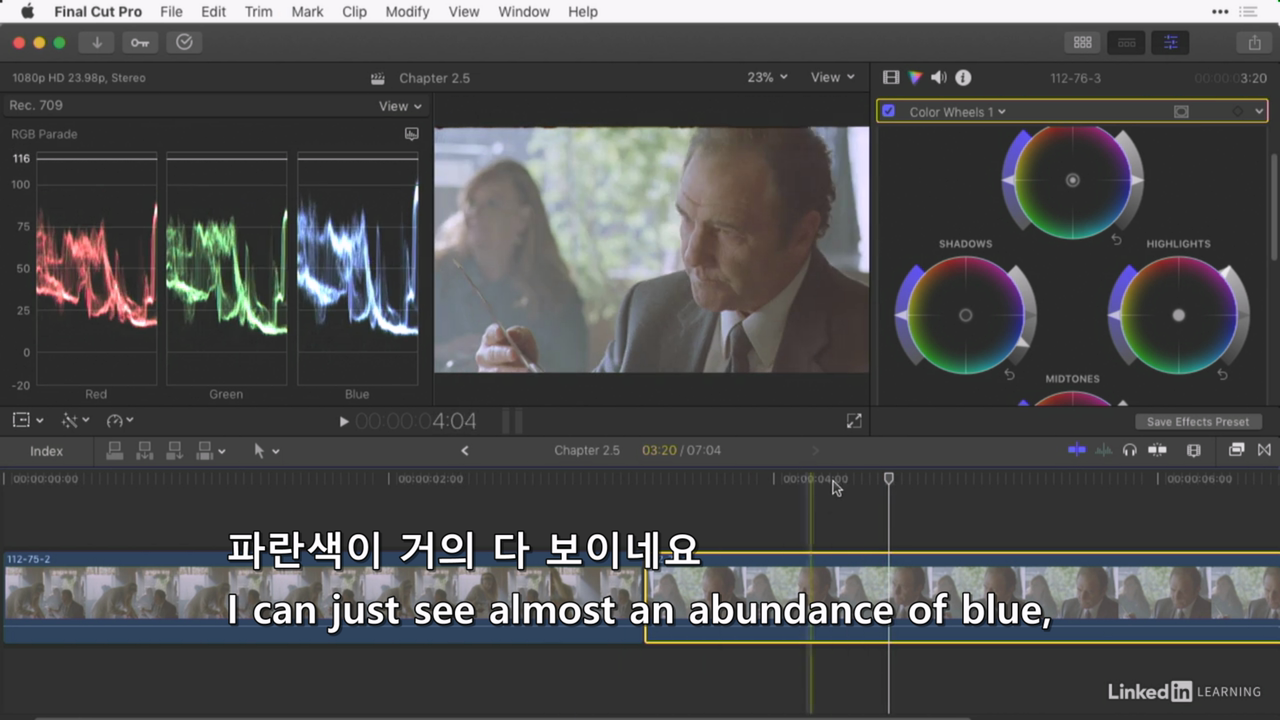The width and height of the screenshot is (1280, 720).
Task: Open the File menu
Action: click(x=171, y=12)
